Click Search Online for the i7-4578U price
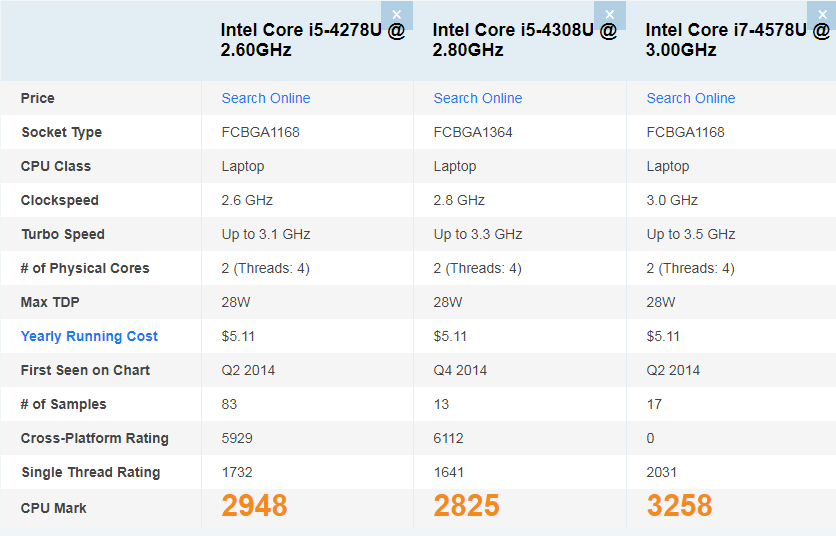836x536 pixels. tap(691, 98)
